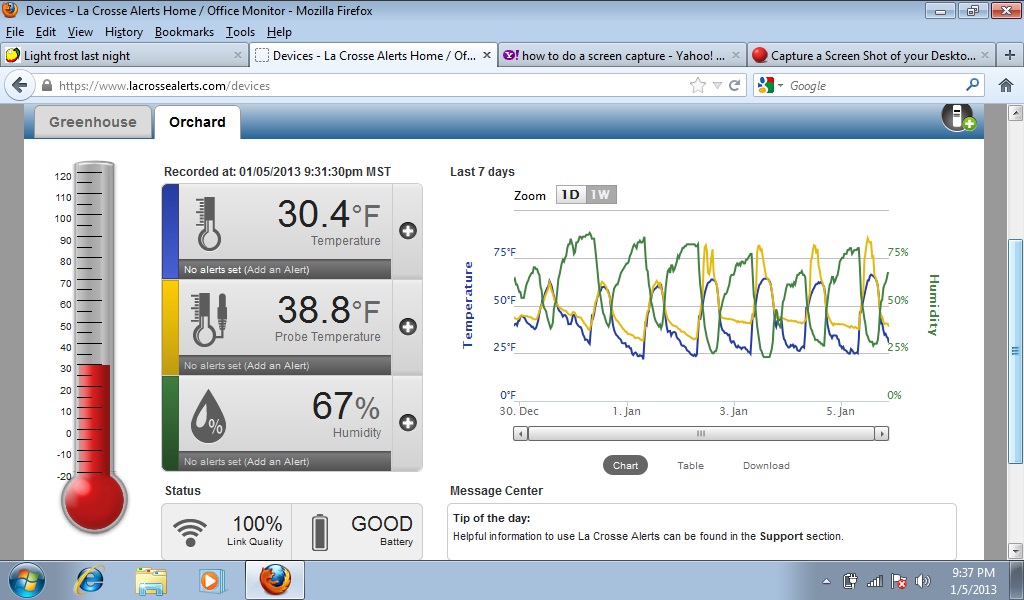
Task: Click chart range scroll right arrow
Action: click(882, 434)
